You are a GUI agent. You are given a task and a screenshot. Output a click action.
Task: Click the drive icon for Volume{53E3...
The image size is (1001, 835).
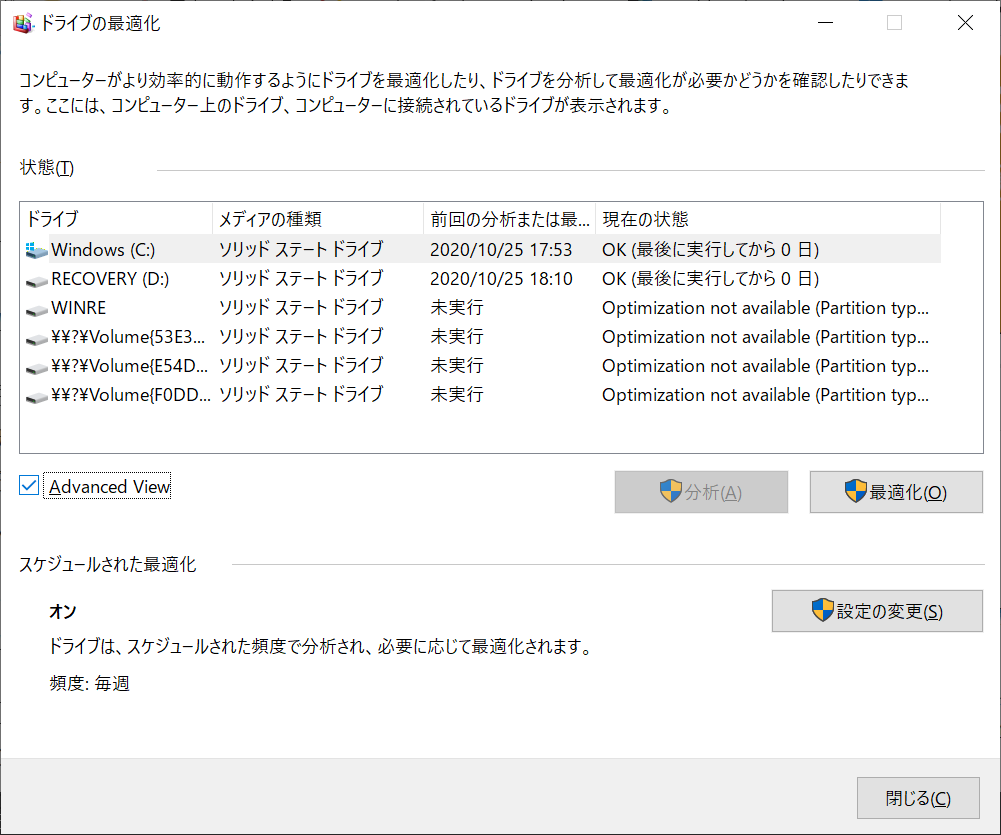point(36,338)
